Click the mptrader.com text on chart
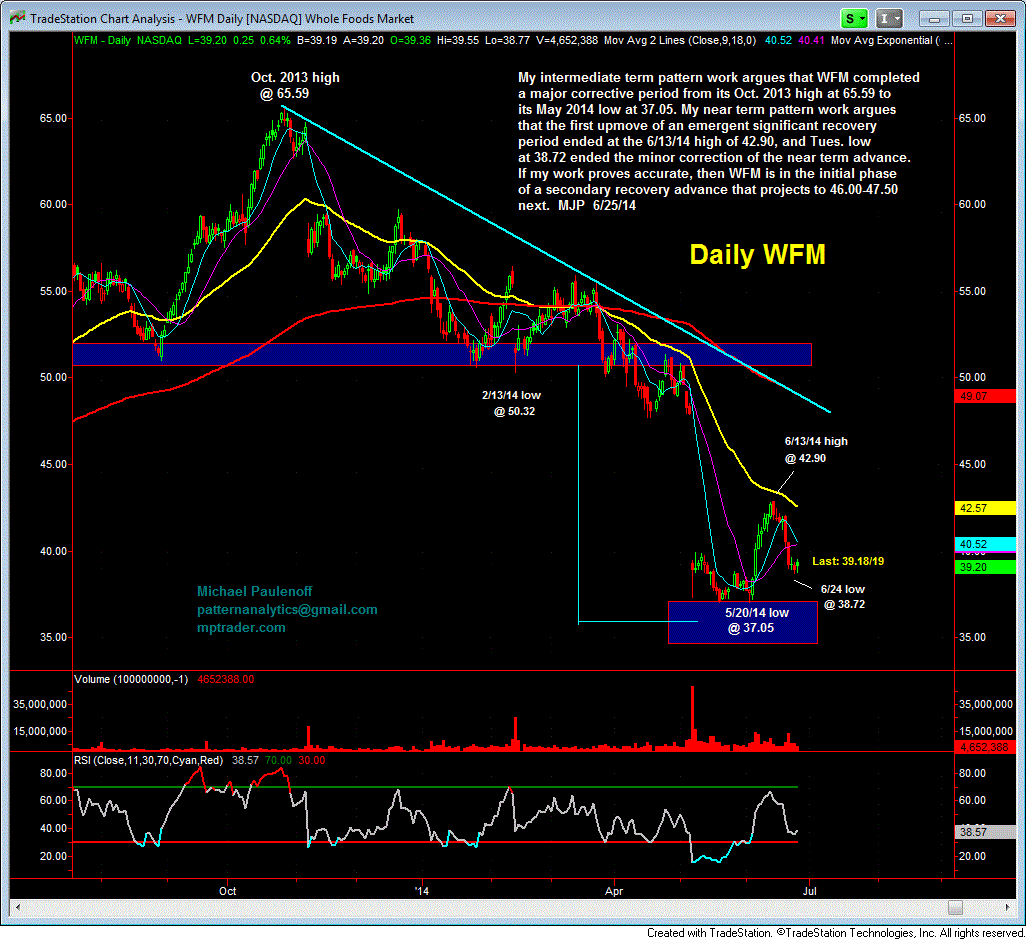The height and width of the screenshot is (939, 1026). point(241,628)
